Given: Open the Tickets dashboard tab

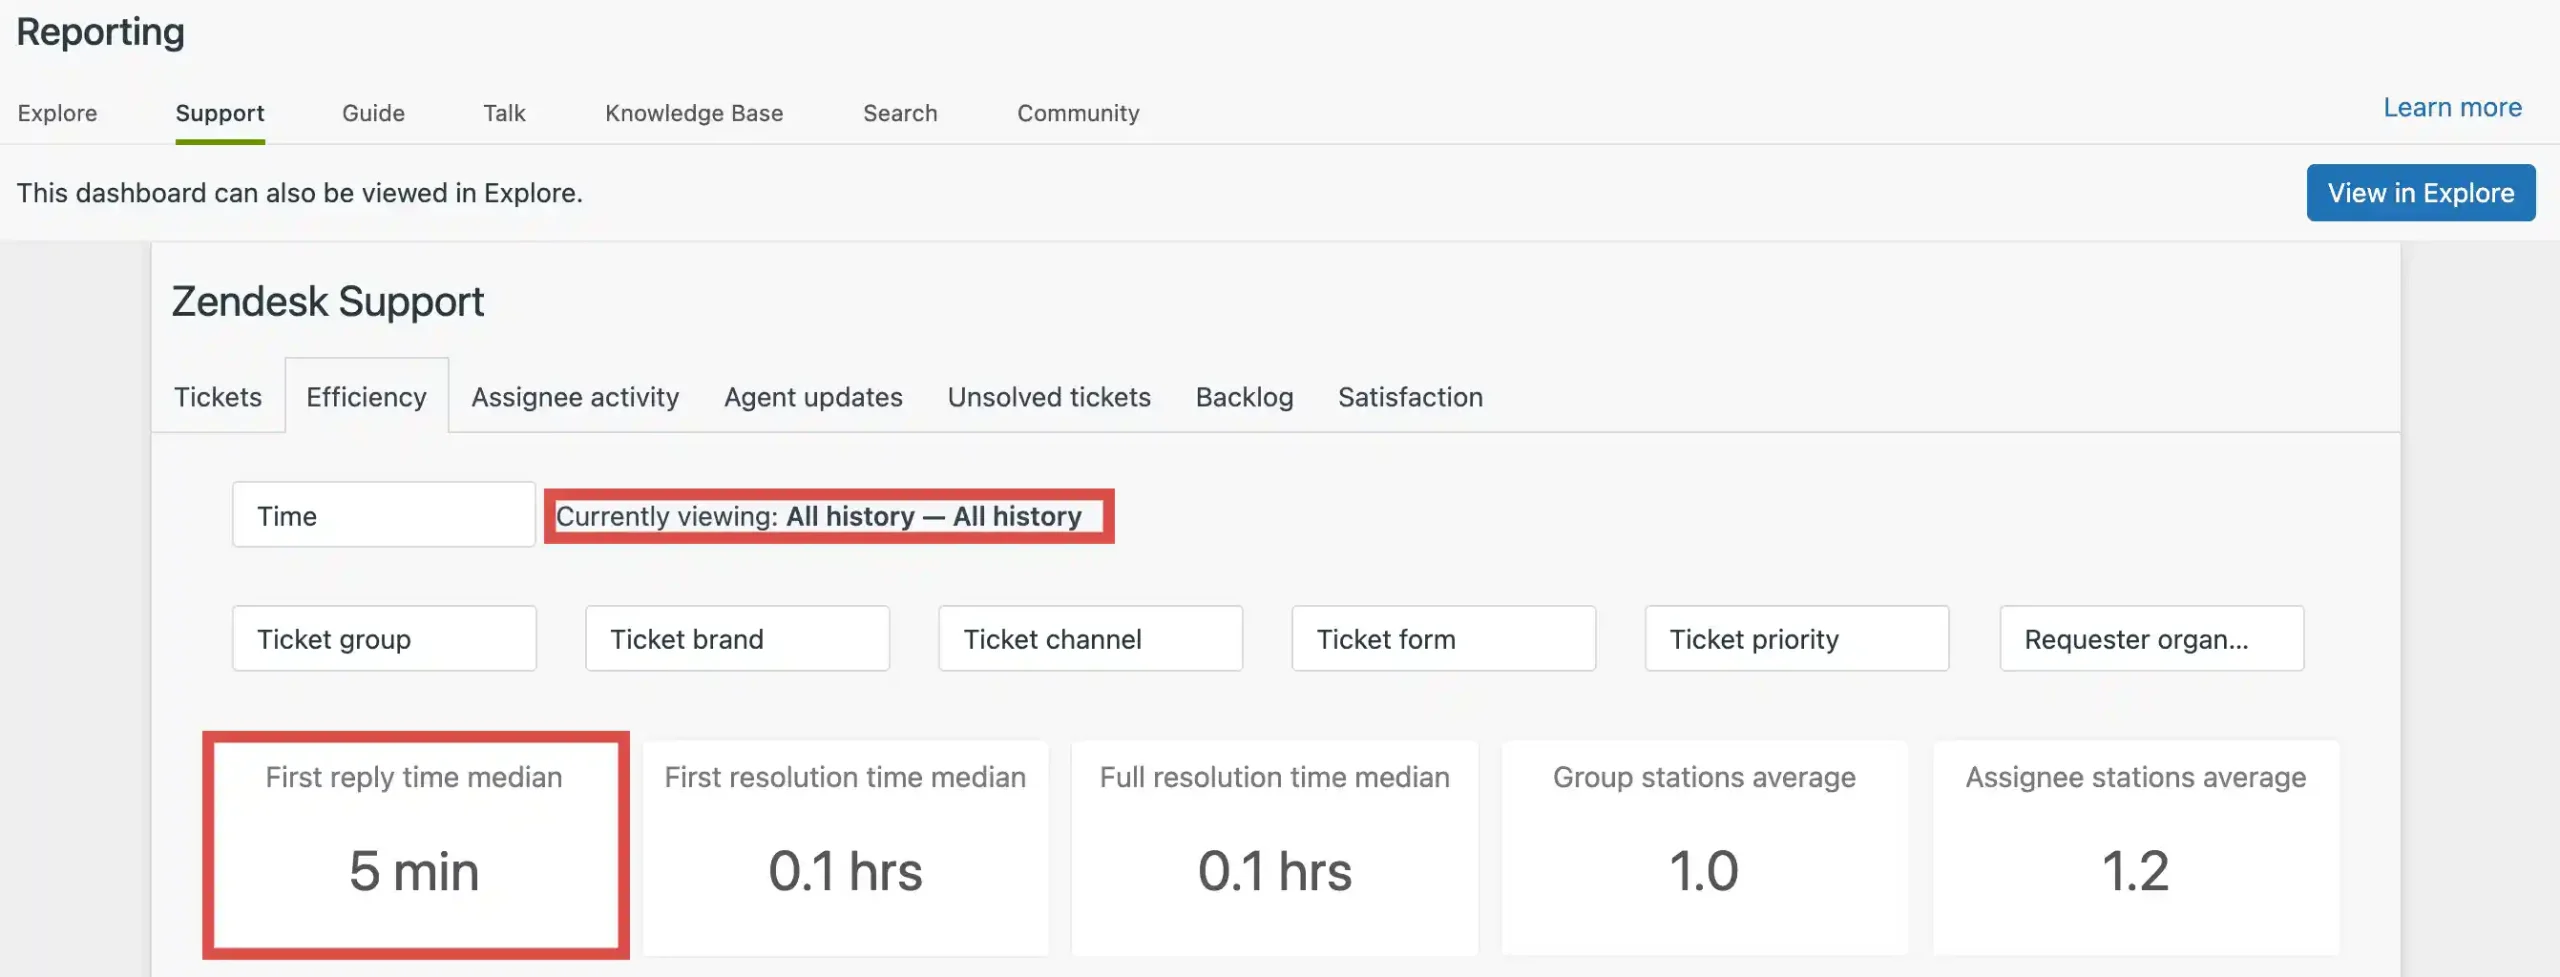Looking at the screenshot, I should point(218,397).
